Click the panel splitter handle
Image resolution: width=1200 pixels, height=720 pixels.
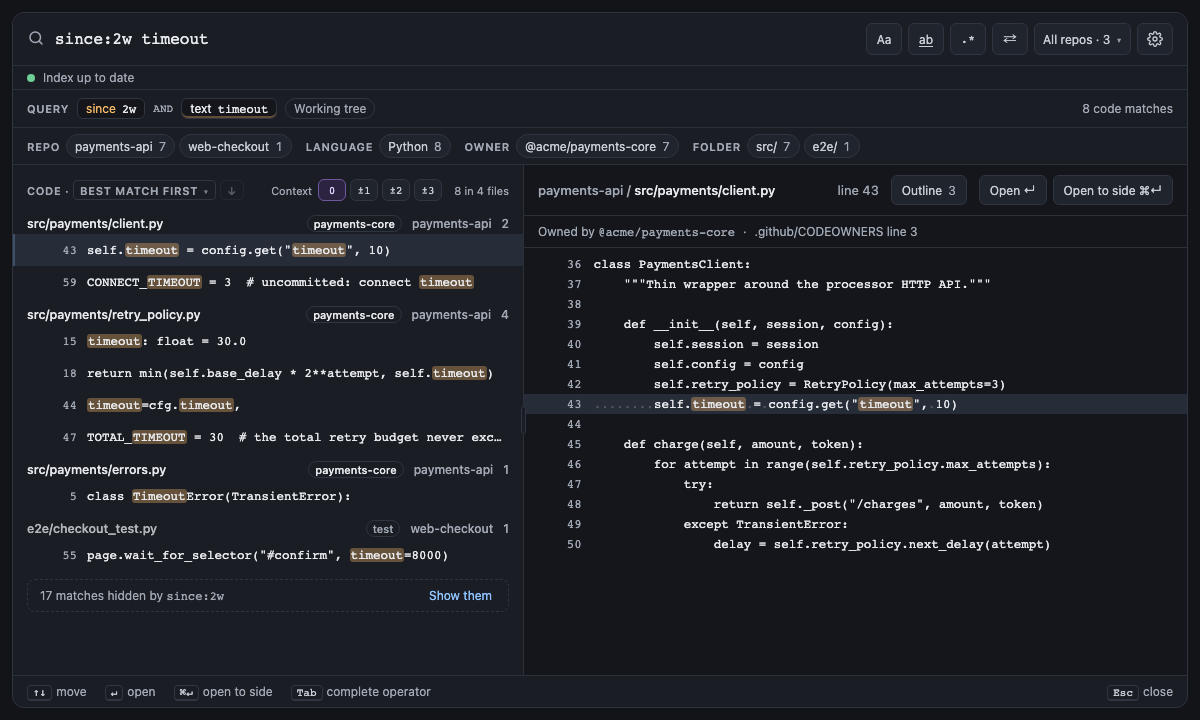(x=523, y=420)
